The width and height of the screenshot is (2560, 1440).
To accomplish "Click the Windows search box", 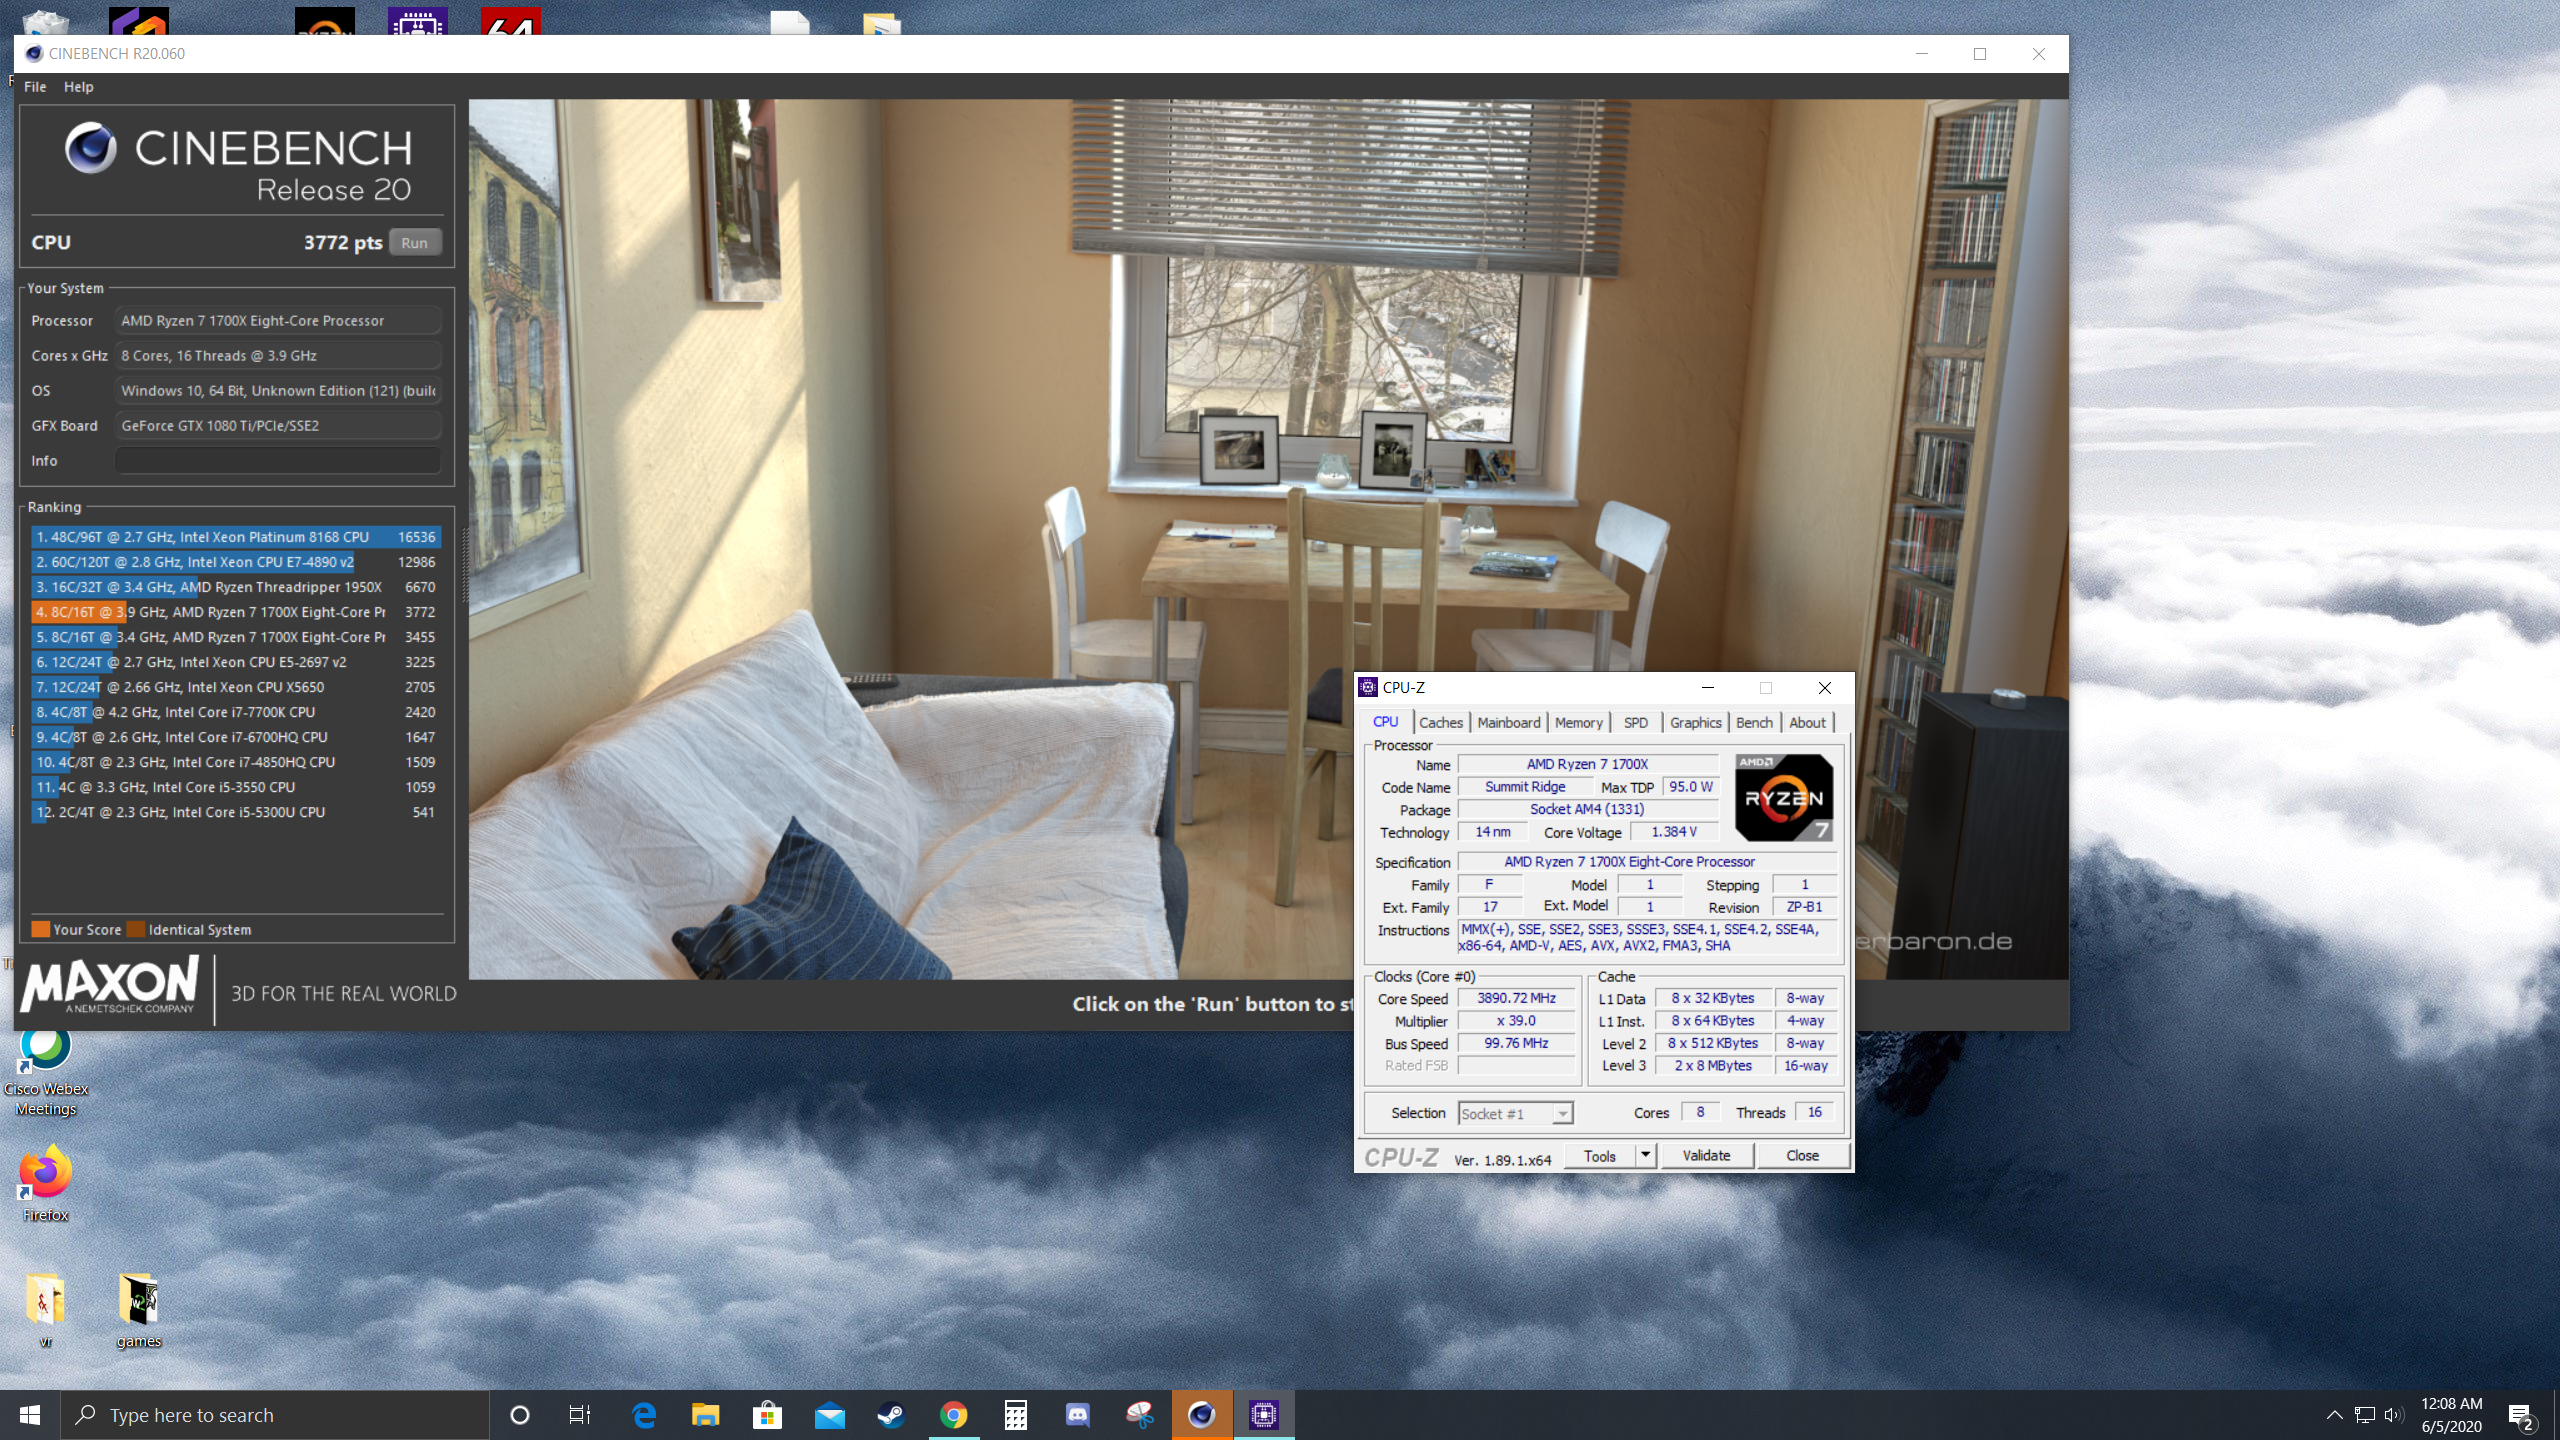I will 275,1415.
